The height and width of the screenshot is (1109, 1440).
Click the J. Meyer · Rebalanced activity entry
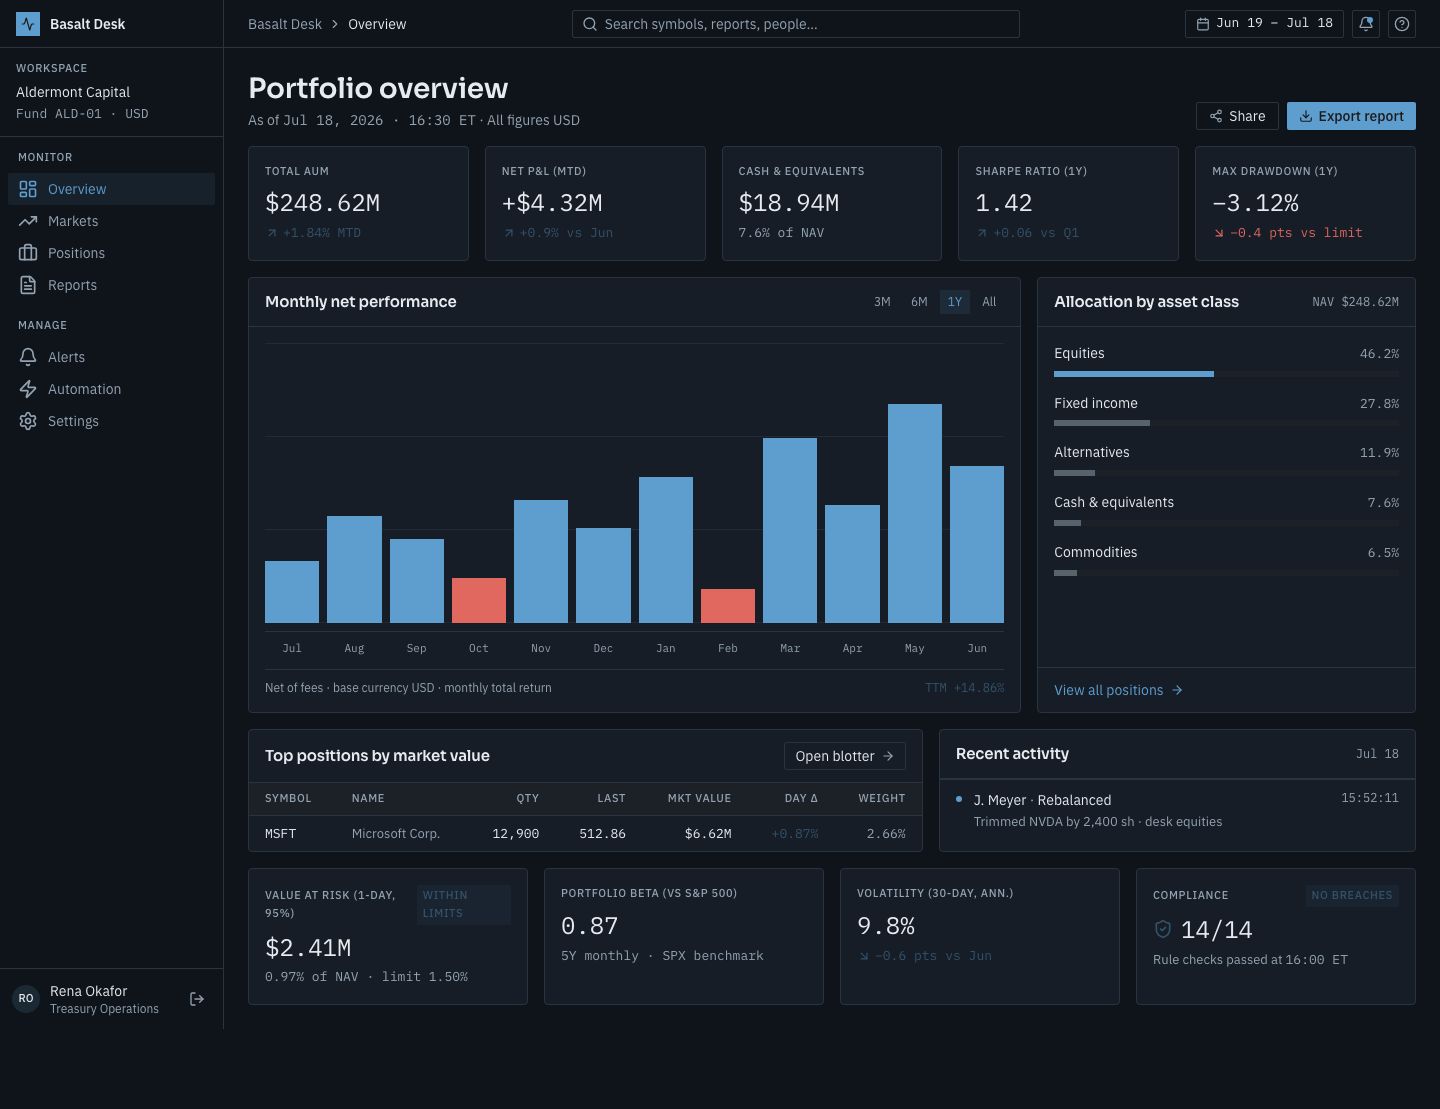1177,810
